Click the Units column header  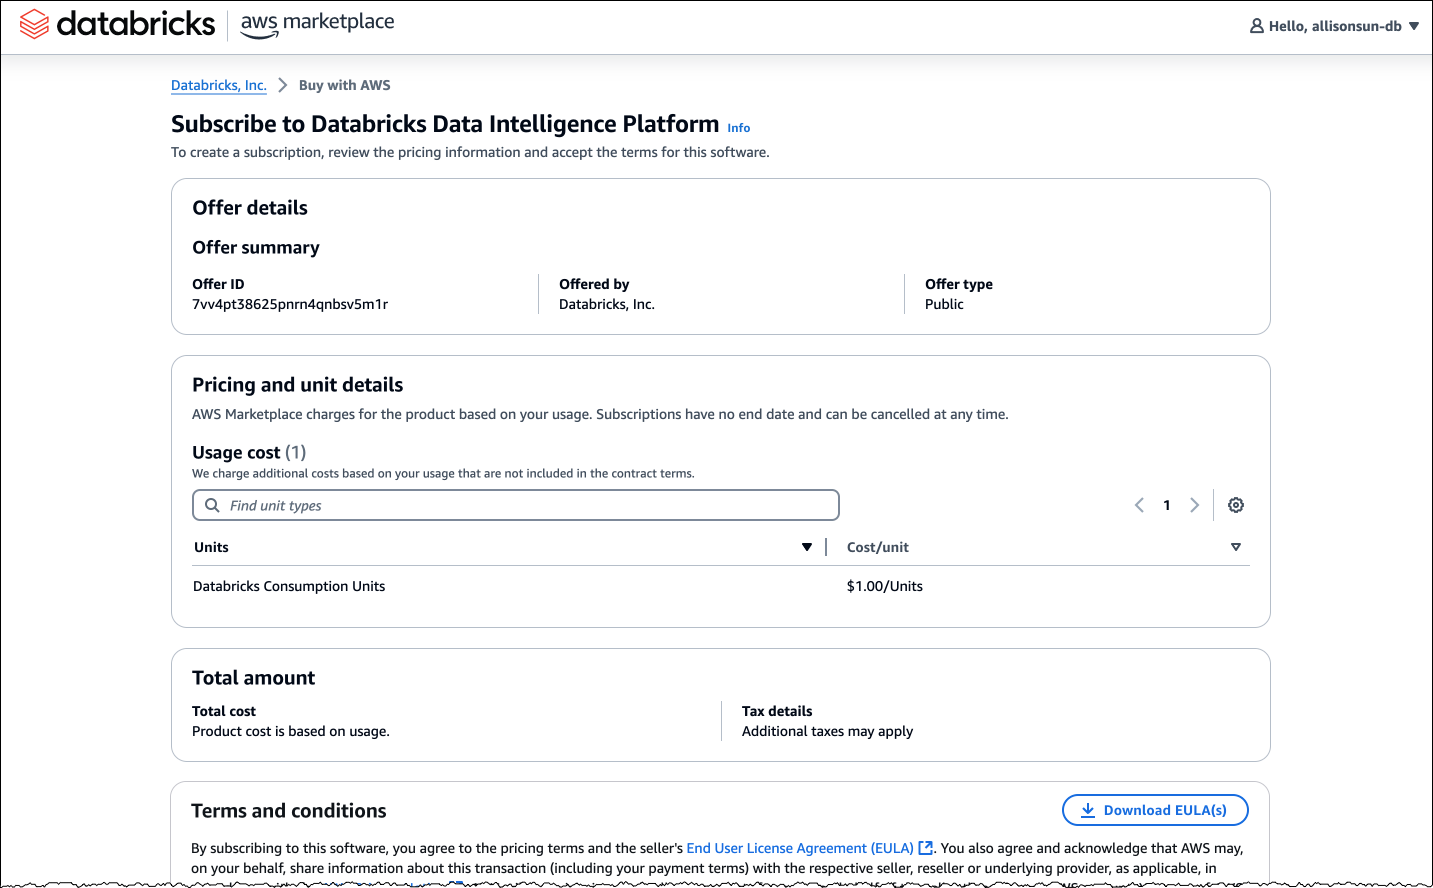click(x=212, y=547)
